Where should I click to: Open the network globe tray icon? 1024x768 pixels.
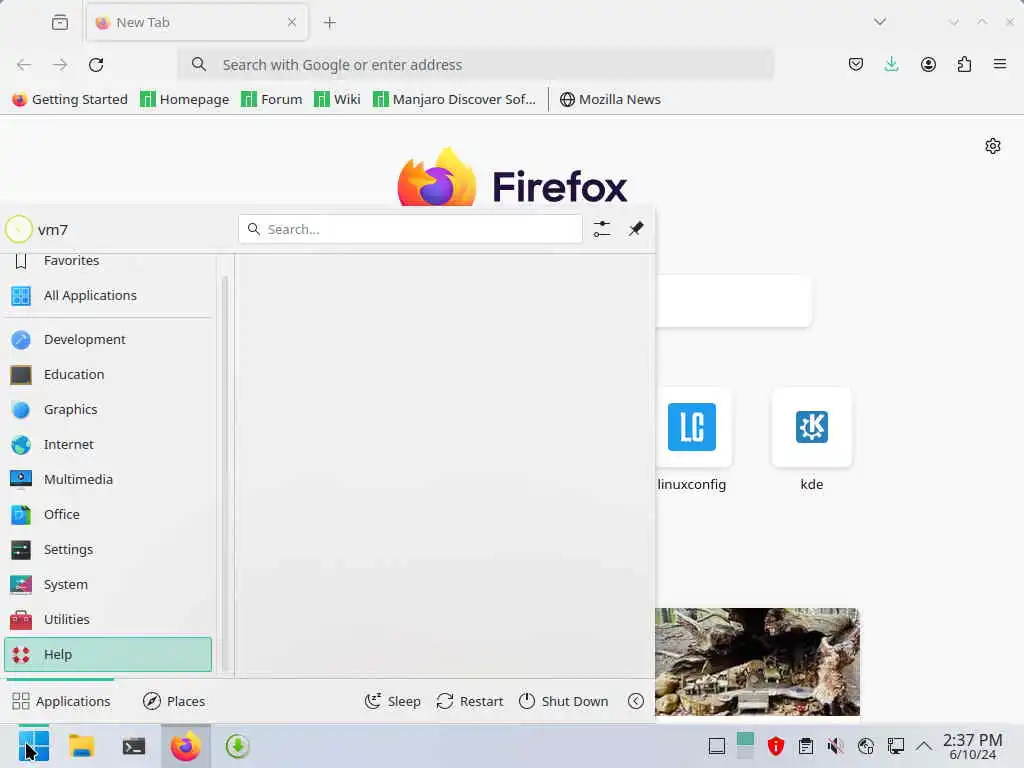pyautogui.click(x=866, y=746)
